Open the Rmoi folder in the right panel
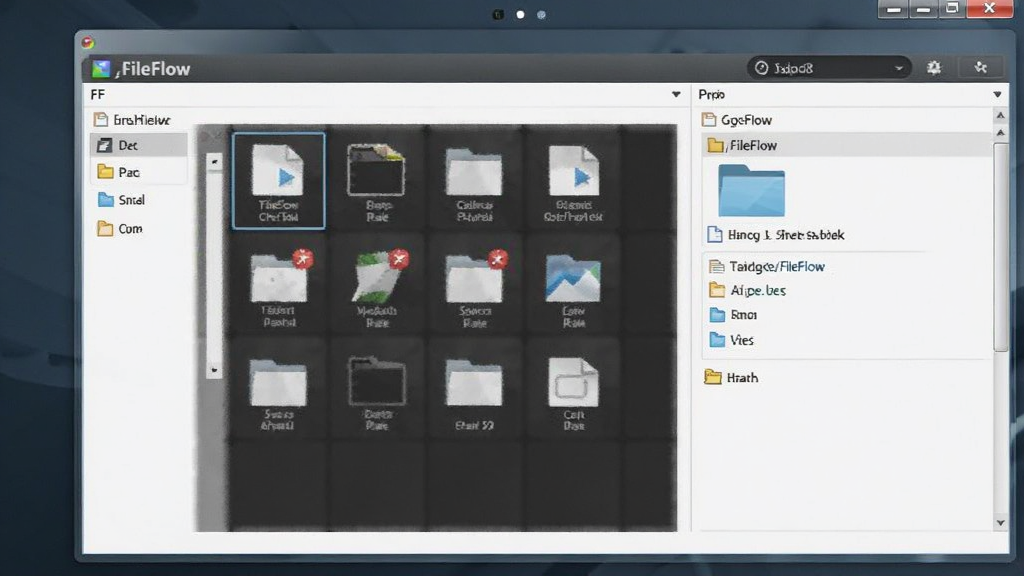The height and width of the screenshot is (576, 1024). coord(733,315)
